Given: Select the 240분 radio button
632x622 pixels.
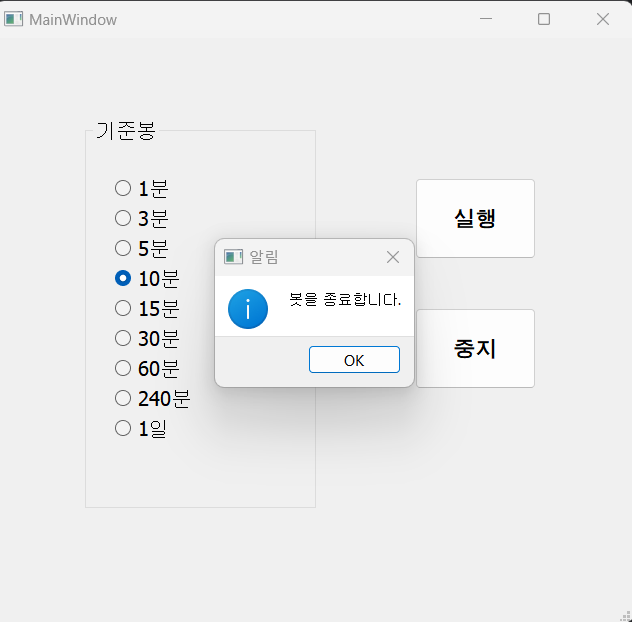Looking at the screenshot, I should click(152, 398).
